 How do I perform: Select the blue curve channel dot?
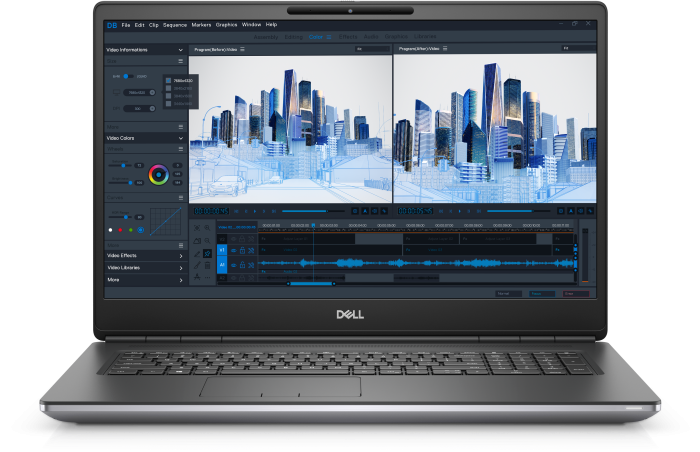[x=141, y=230]
